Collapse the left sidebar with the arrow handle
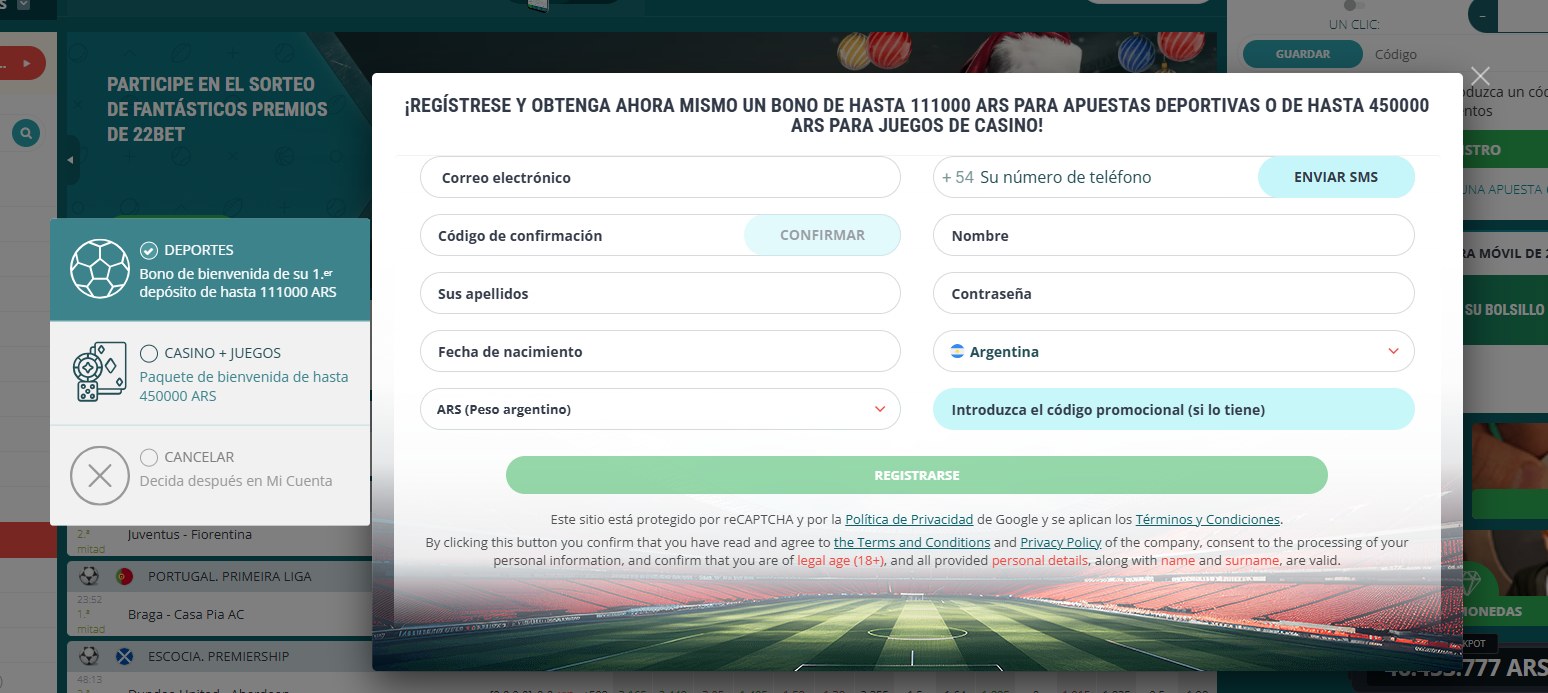This screenshot has height=693, width=1548. pyautogui.click(x=70, y=160)
